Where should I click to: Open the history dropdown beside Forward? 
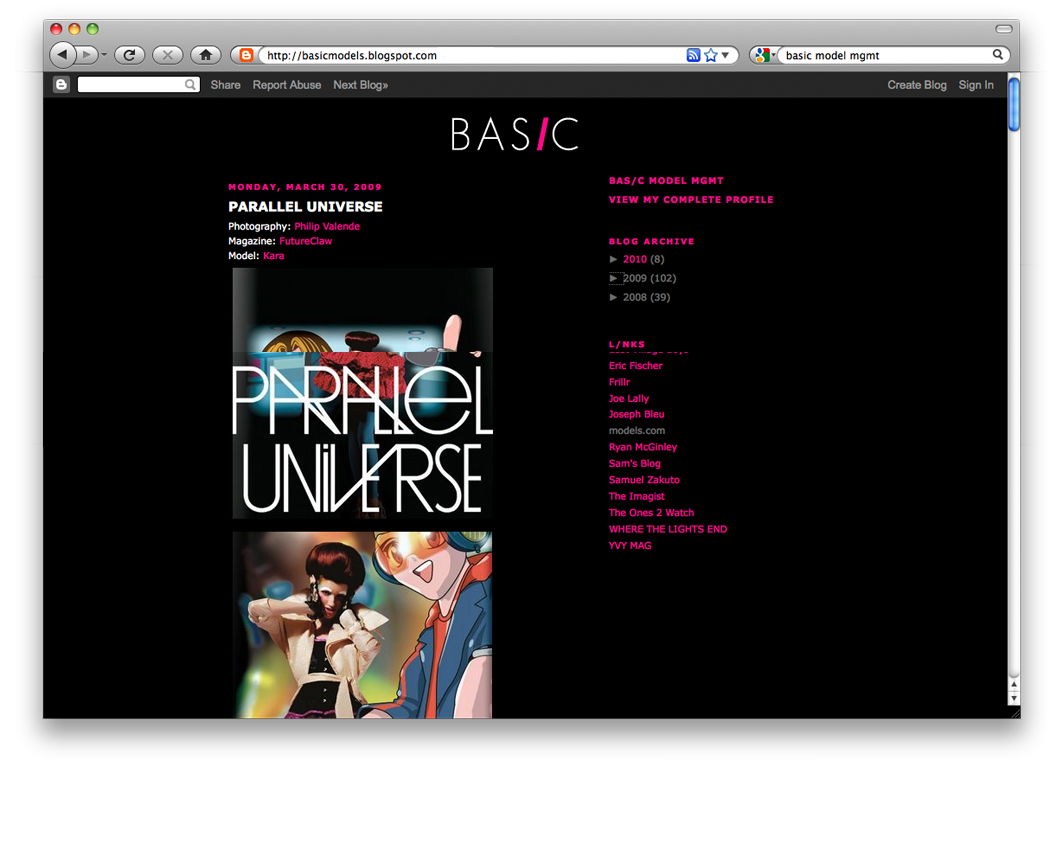coord(104,55)
